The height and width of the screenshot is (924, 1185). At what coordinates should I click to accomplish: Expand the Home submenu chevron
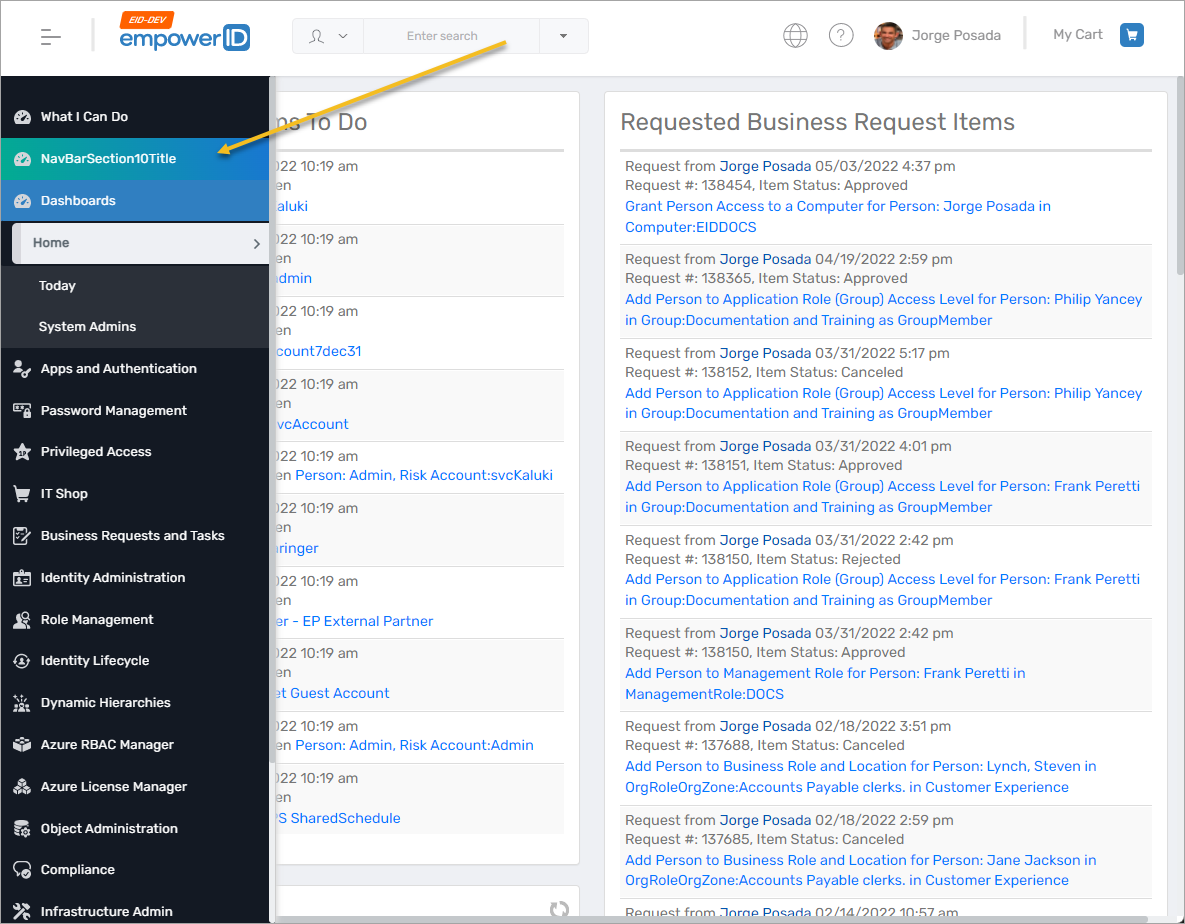pyautogui.click(x=257, y=242)
